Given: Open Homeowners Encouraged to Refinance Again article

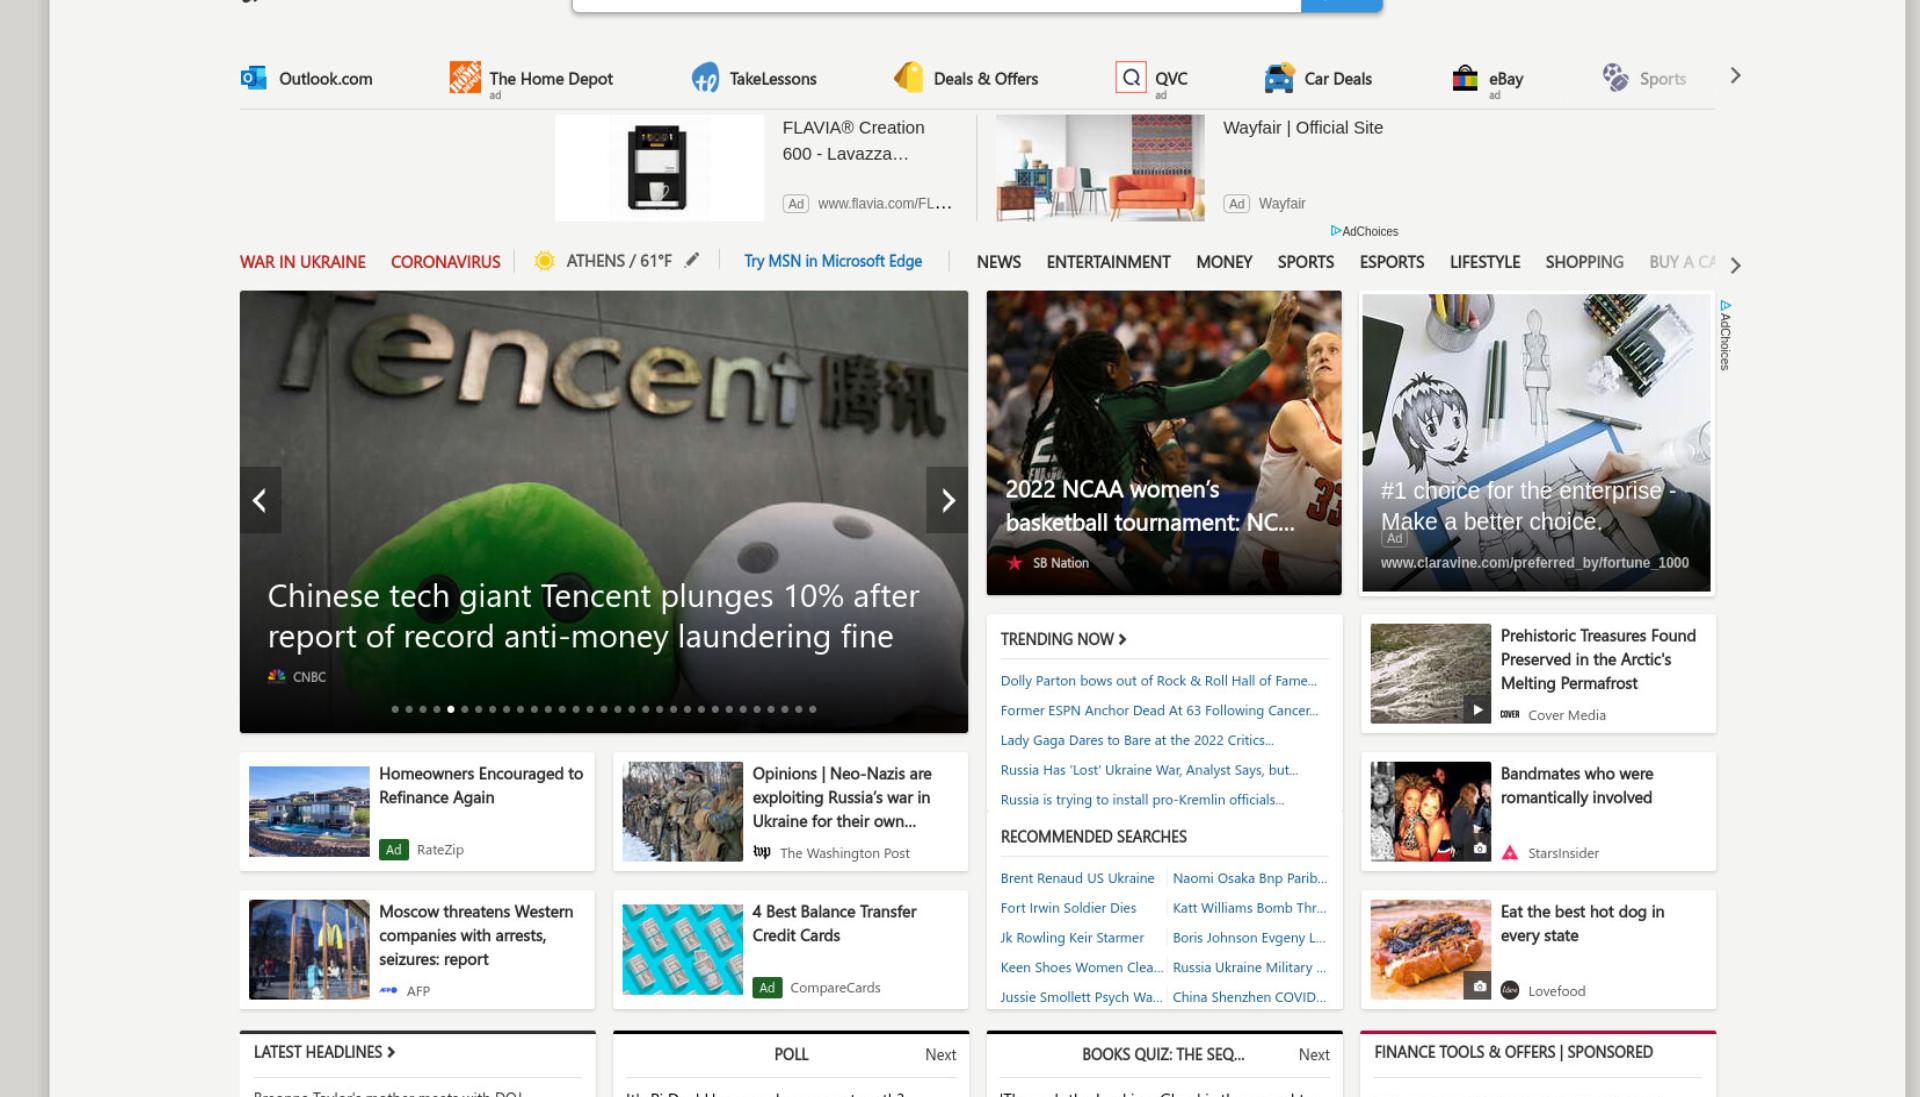Looking at the screenshot, I should pyautogui.click(x=417, y=812).
